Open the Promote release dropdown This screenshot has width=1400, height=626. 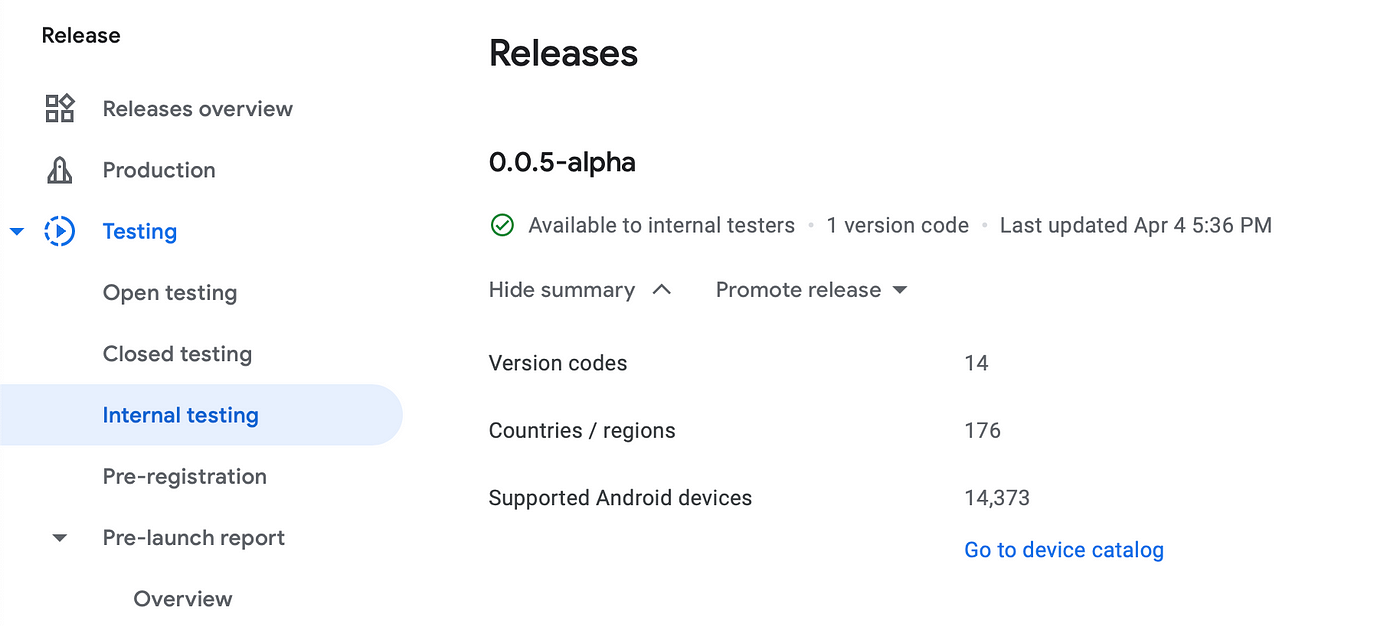[x=812, y=290]
